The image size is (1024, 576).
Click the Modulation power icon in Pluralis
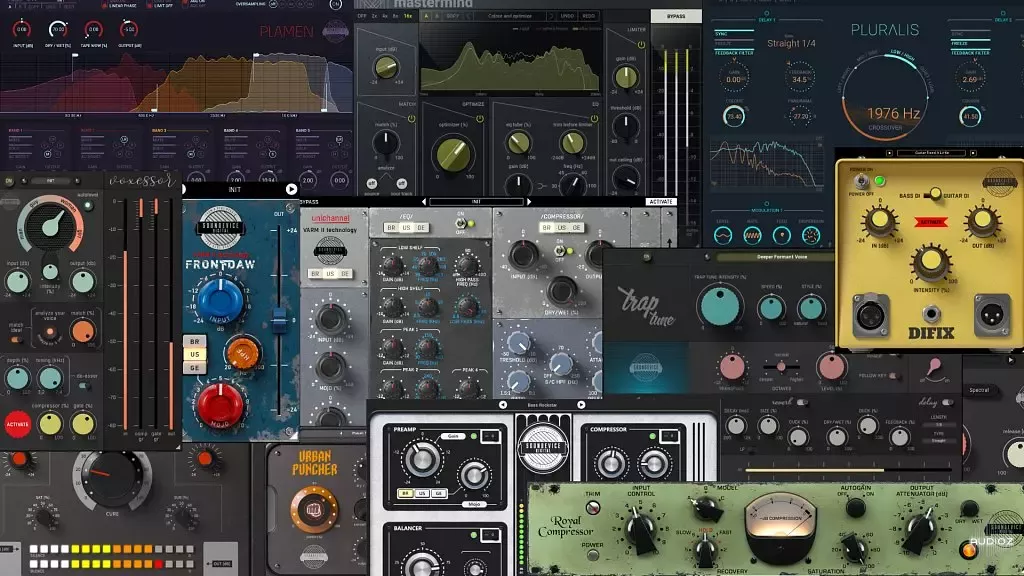[767, 203]
